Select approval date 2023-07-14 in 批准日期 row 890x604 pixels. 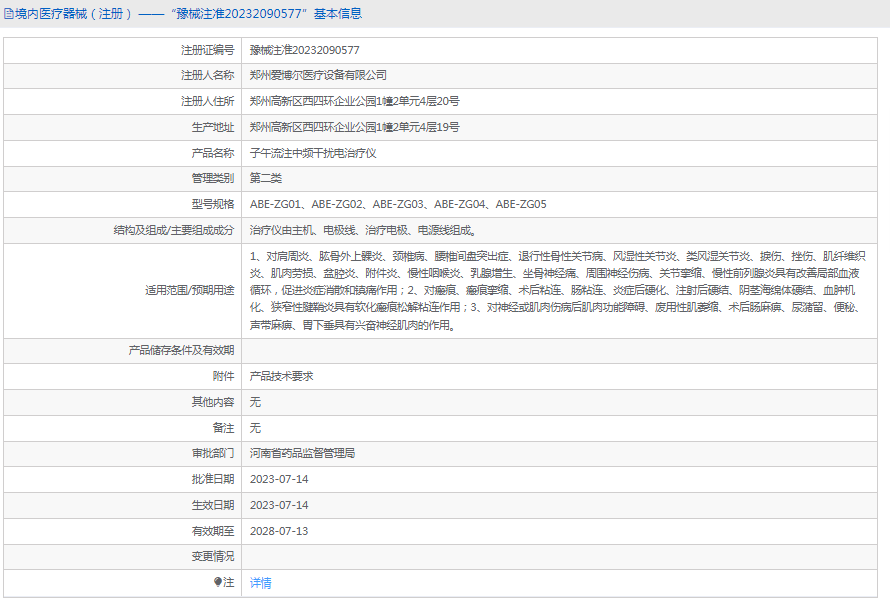[279, 479]
